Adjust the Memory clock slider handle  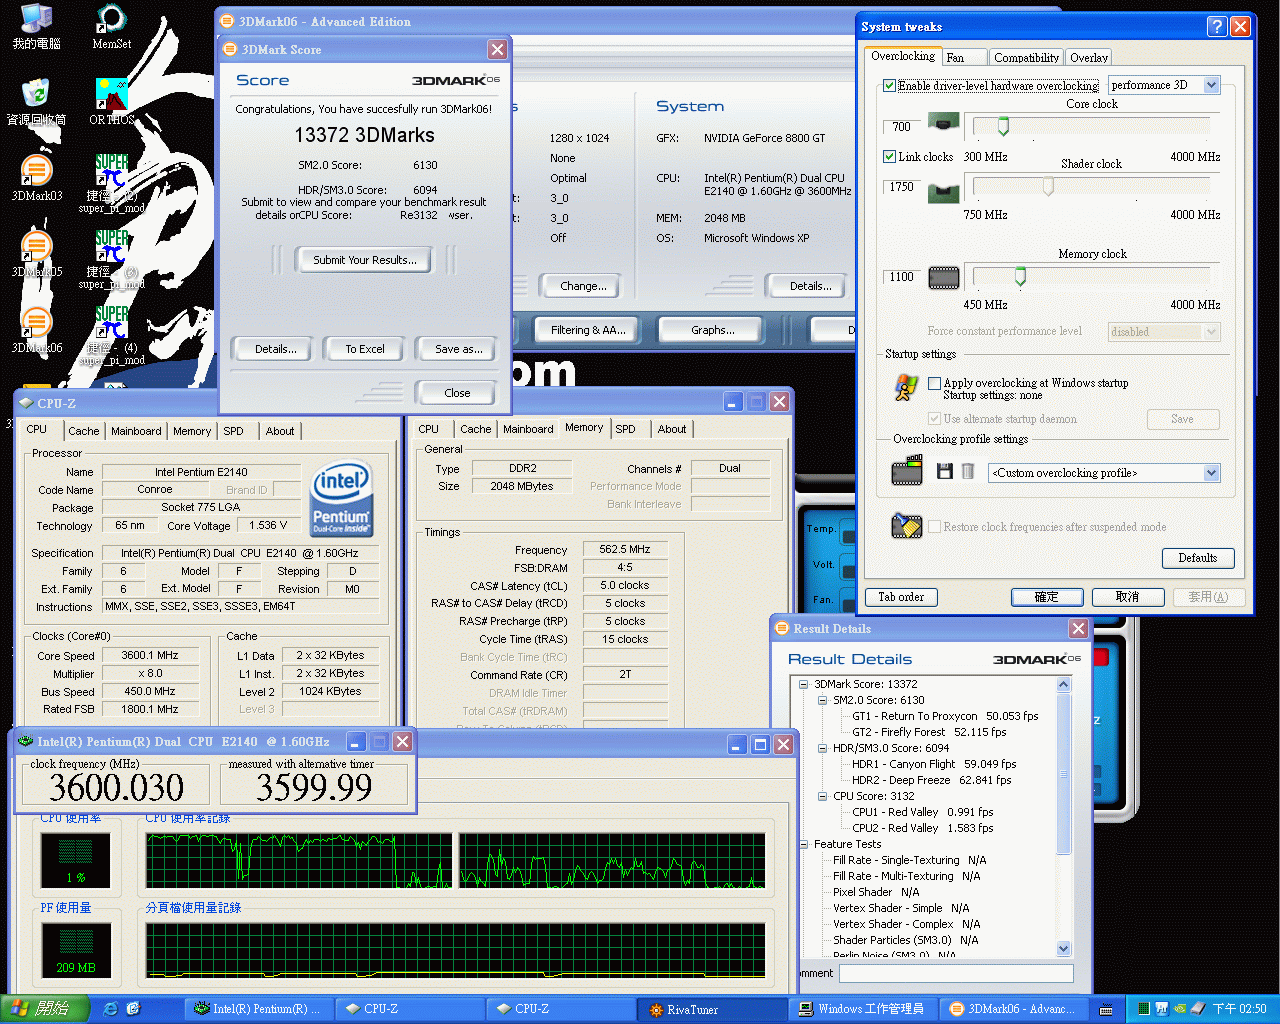click(x=1020, y=276)
